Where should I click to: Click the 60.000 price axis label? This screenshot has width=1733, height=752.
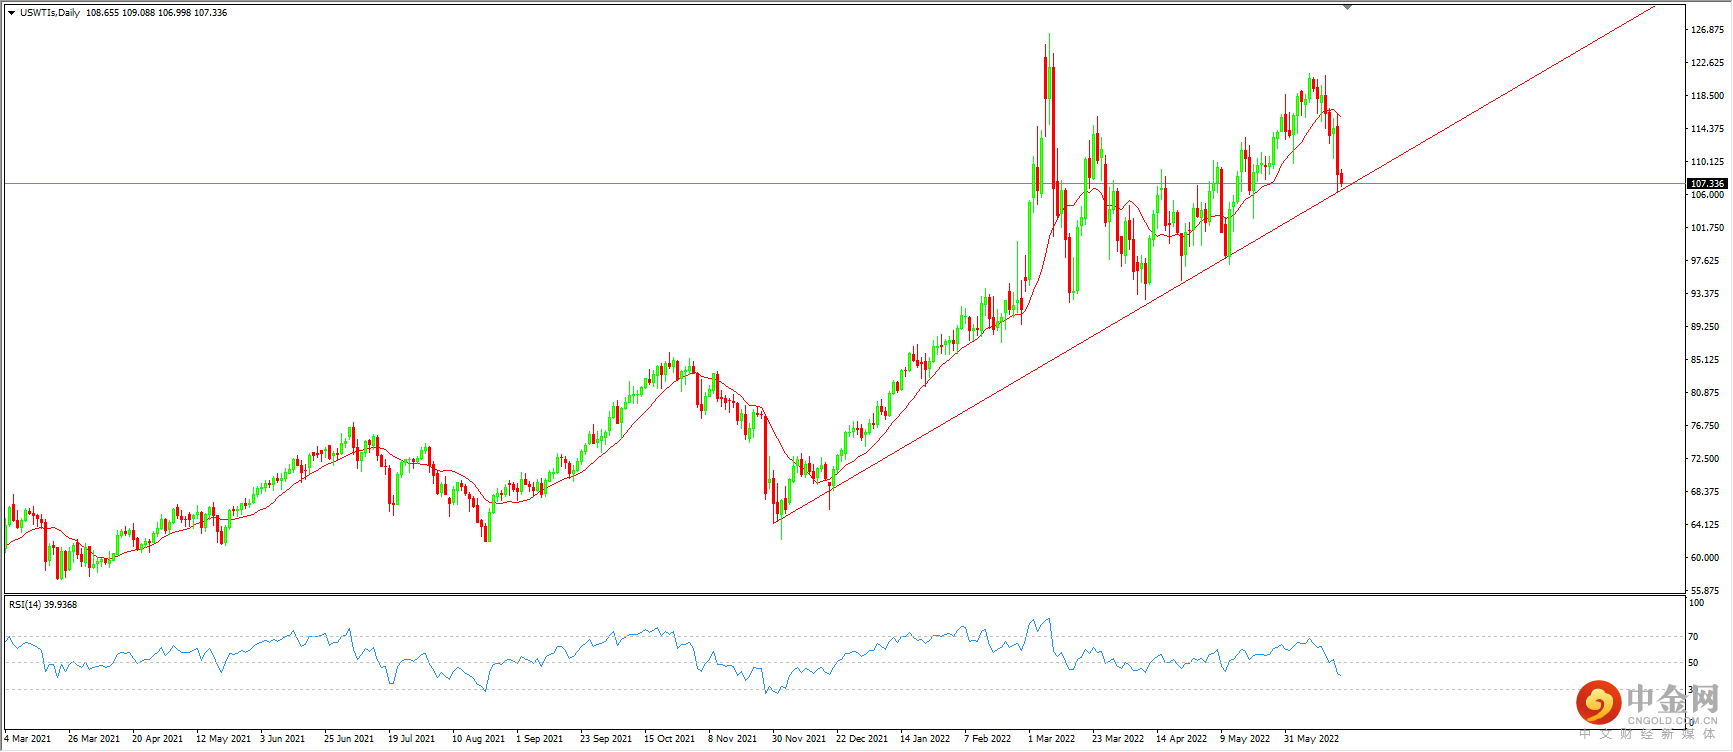[1705, 558]
